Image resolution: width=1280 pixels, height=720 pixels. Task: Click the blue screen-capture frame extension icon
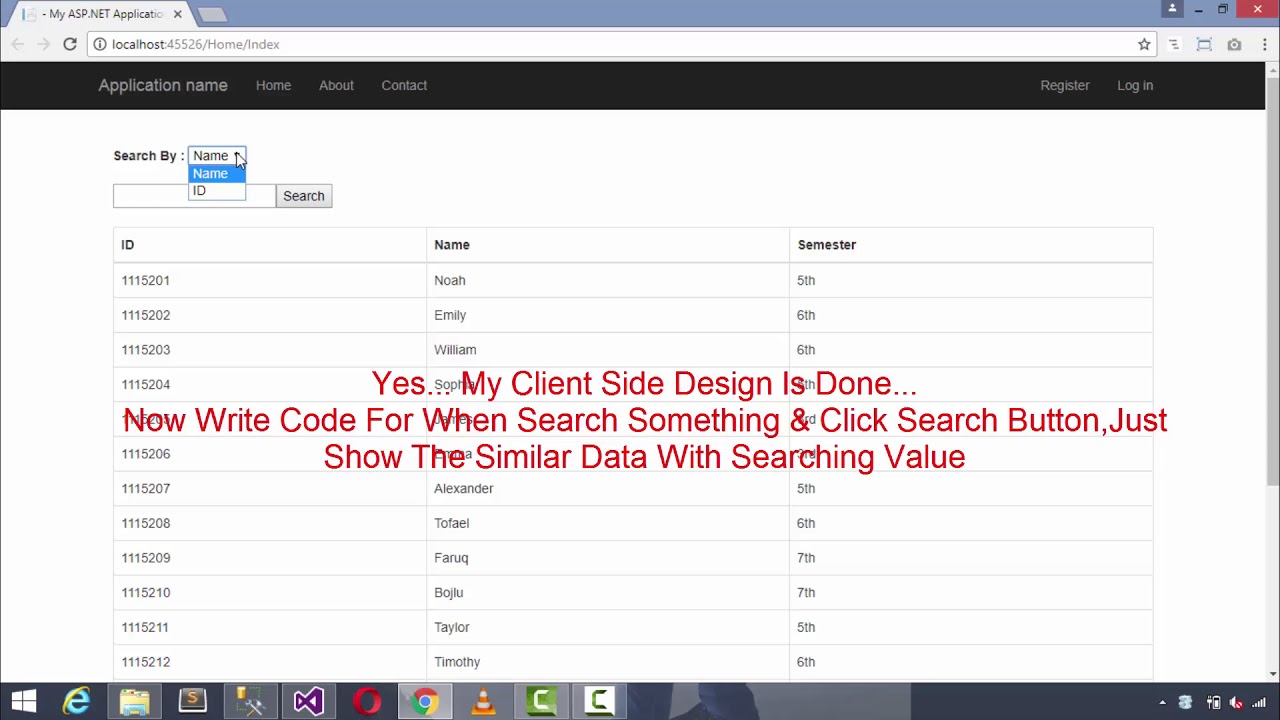tap(1204, 44)
